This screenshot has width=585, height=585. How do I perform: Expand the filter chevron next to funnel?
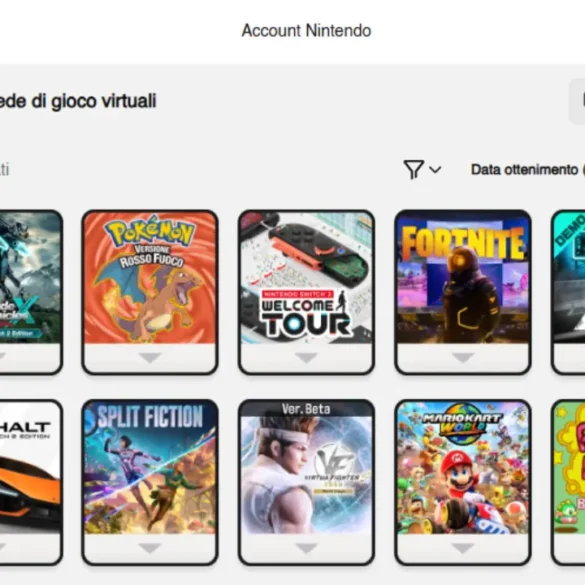435,170
